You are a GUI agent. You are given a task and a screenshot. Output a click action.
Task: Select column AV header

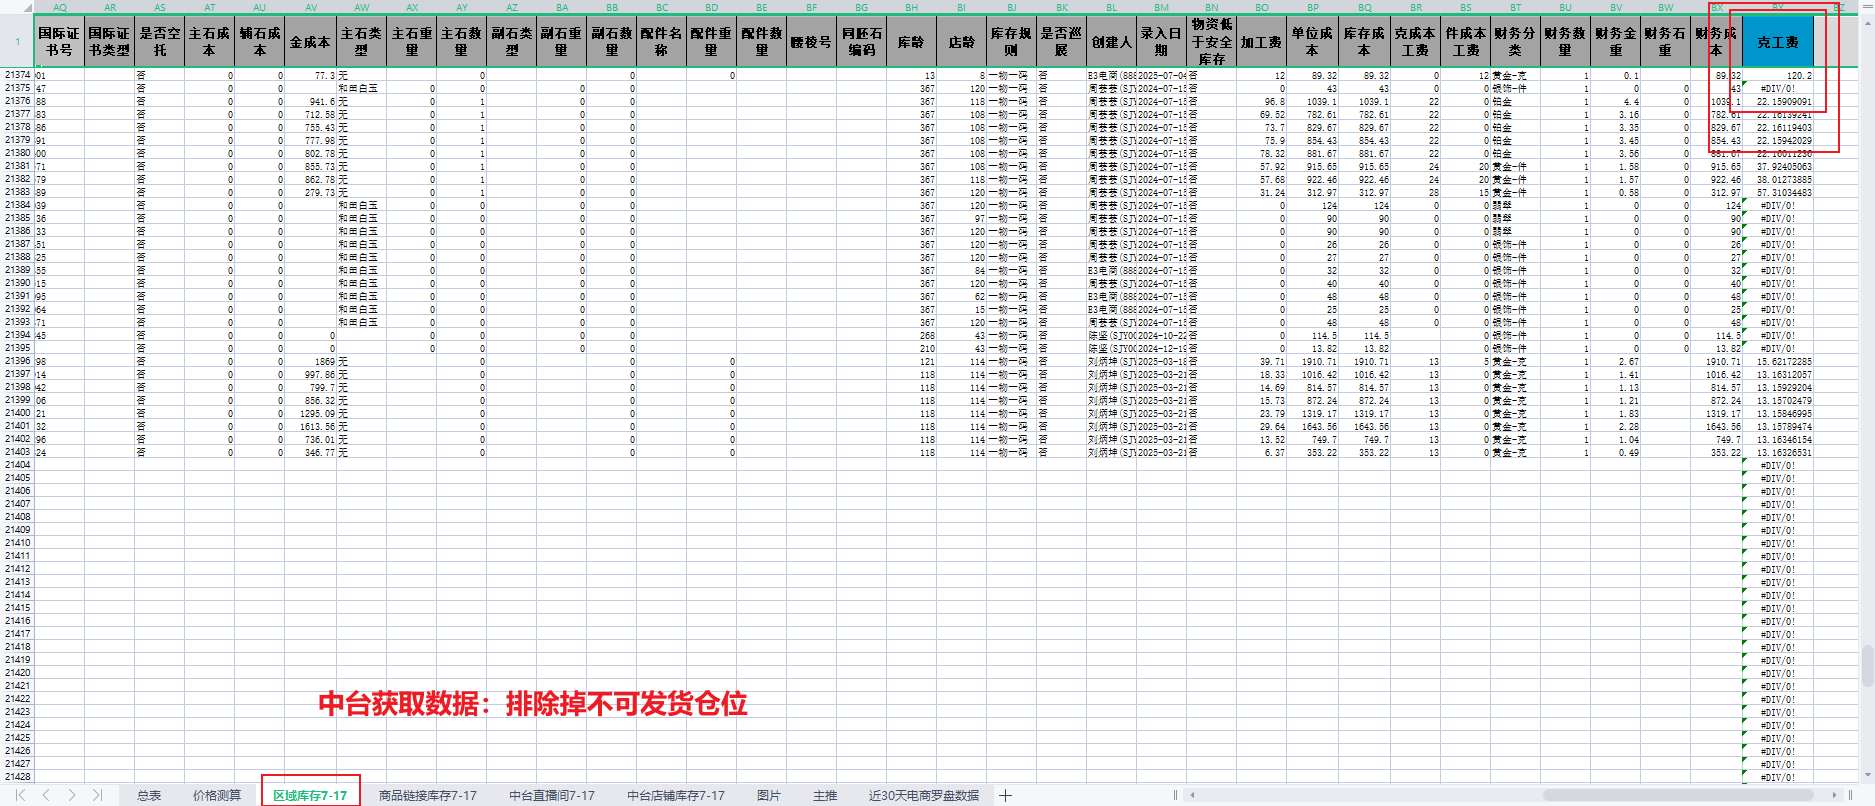click(x=311, y=7)
